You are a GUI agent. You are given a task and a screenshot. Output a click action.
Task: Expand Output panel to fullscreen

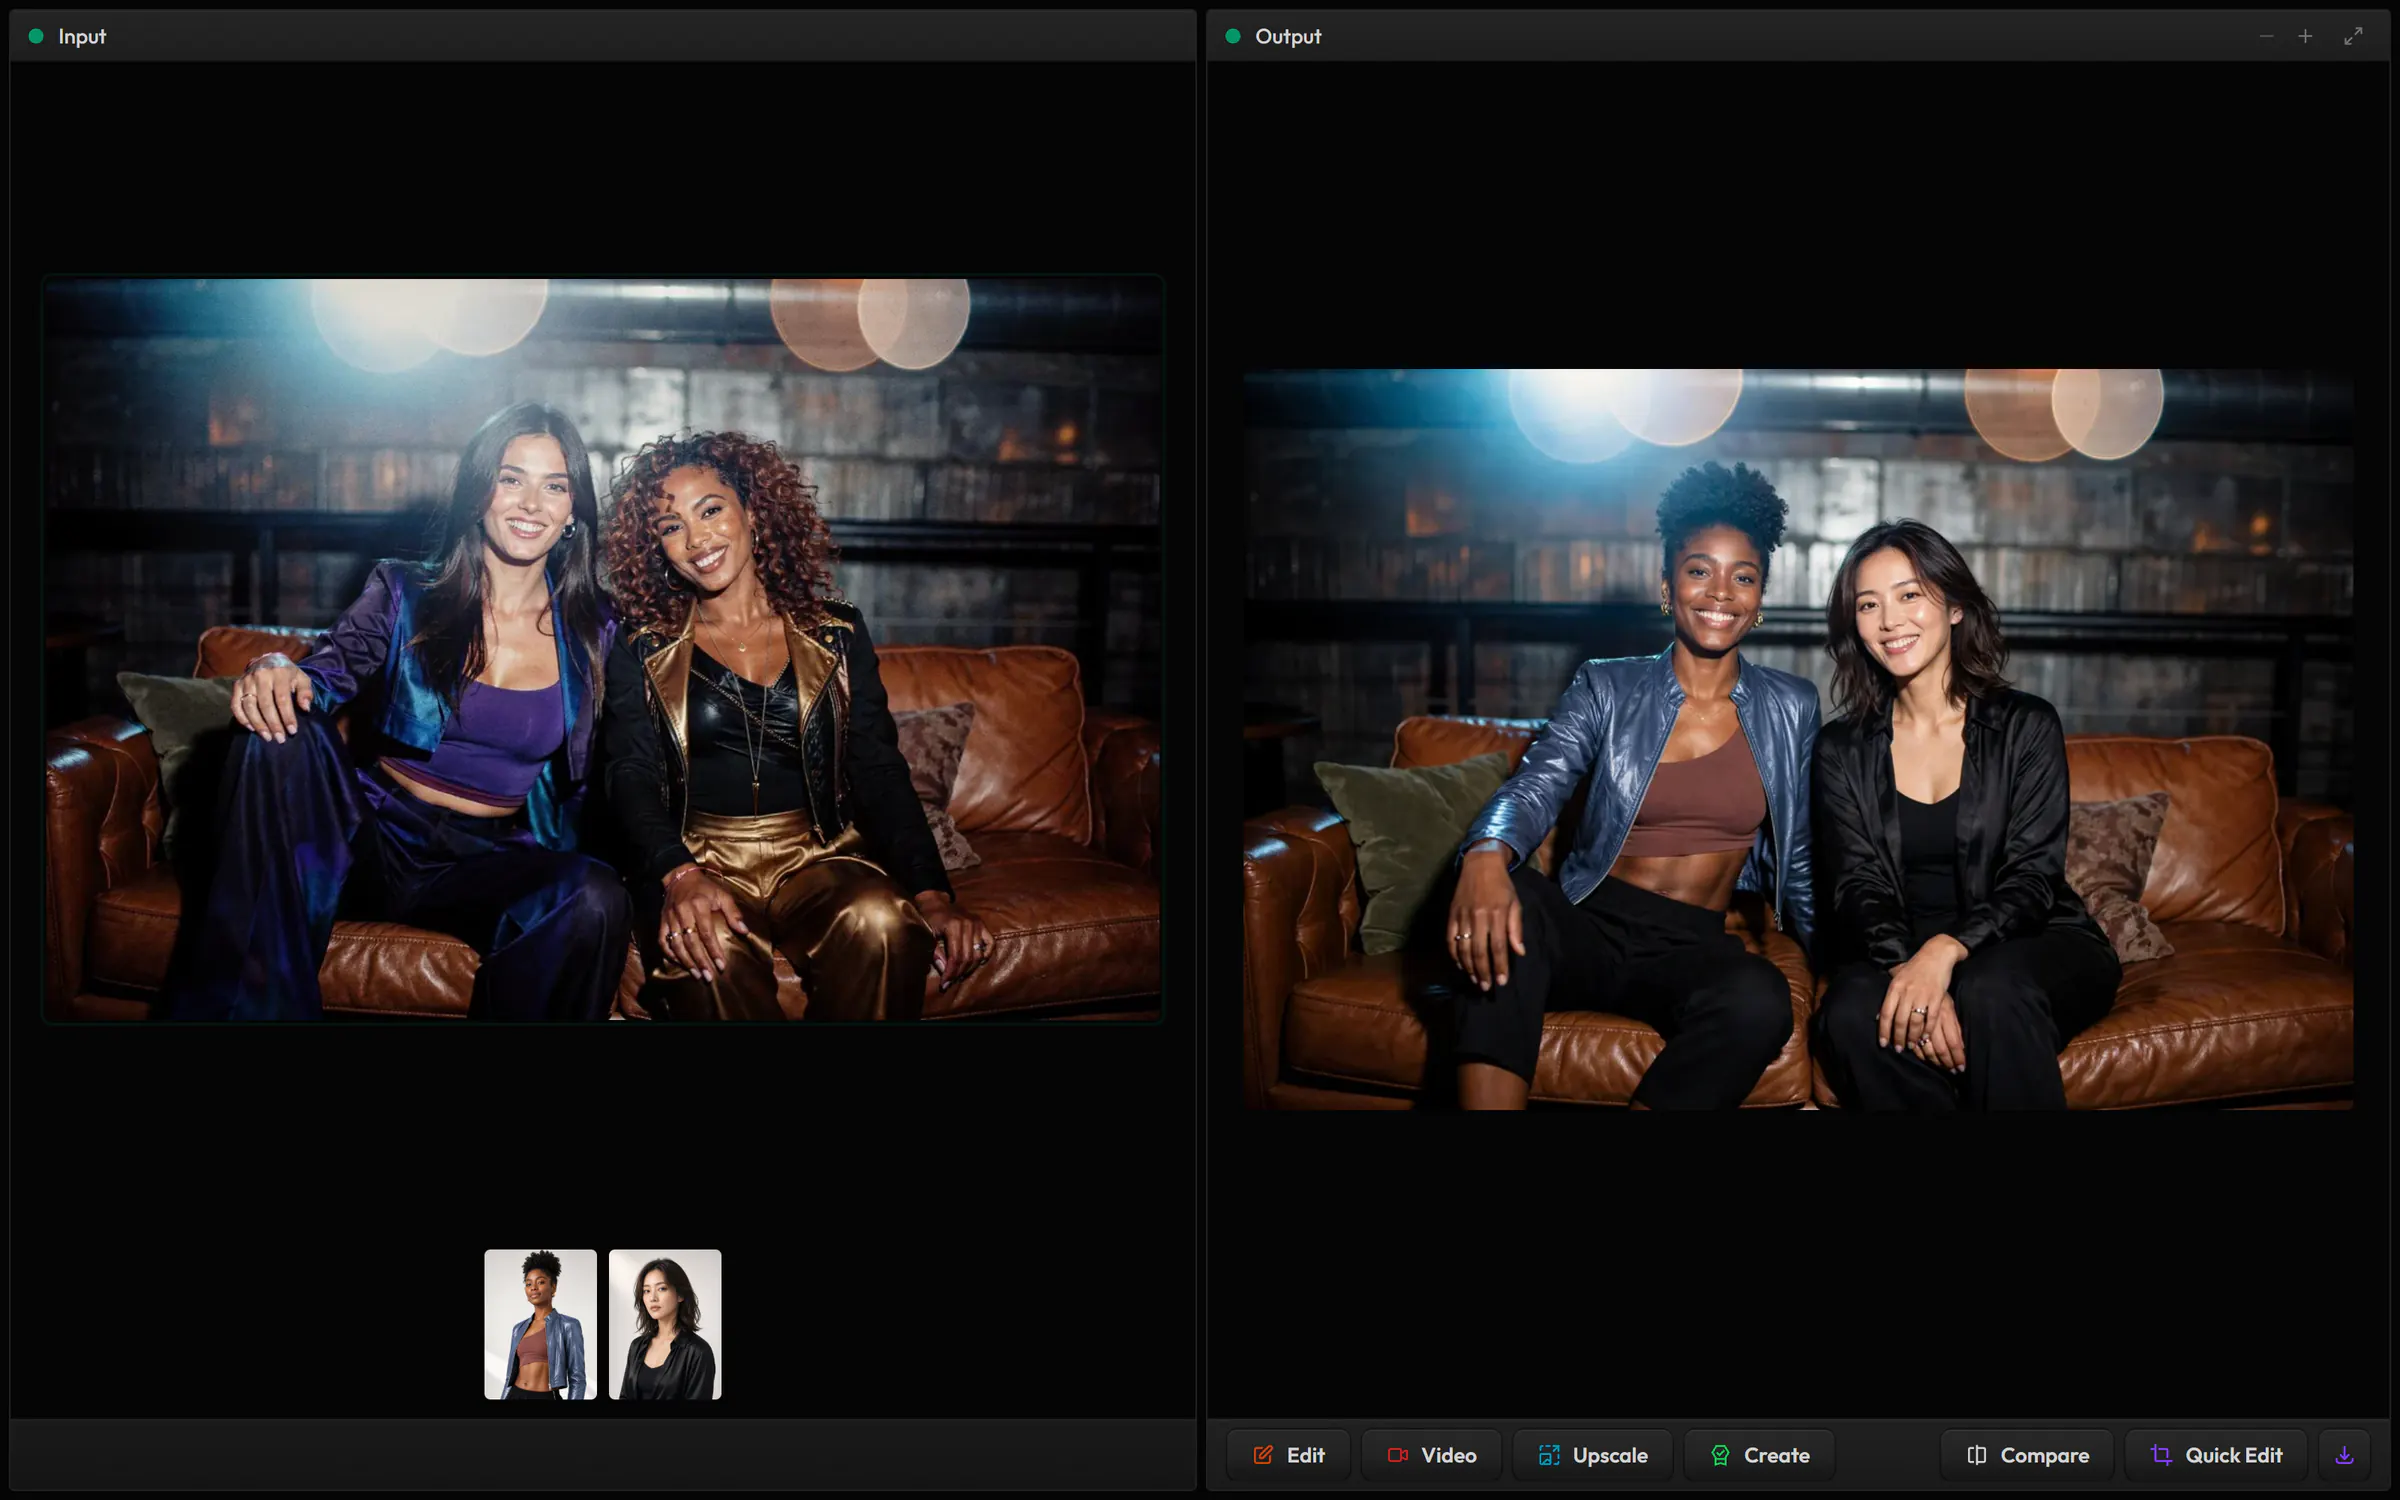2353,36
